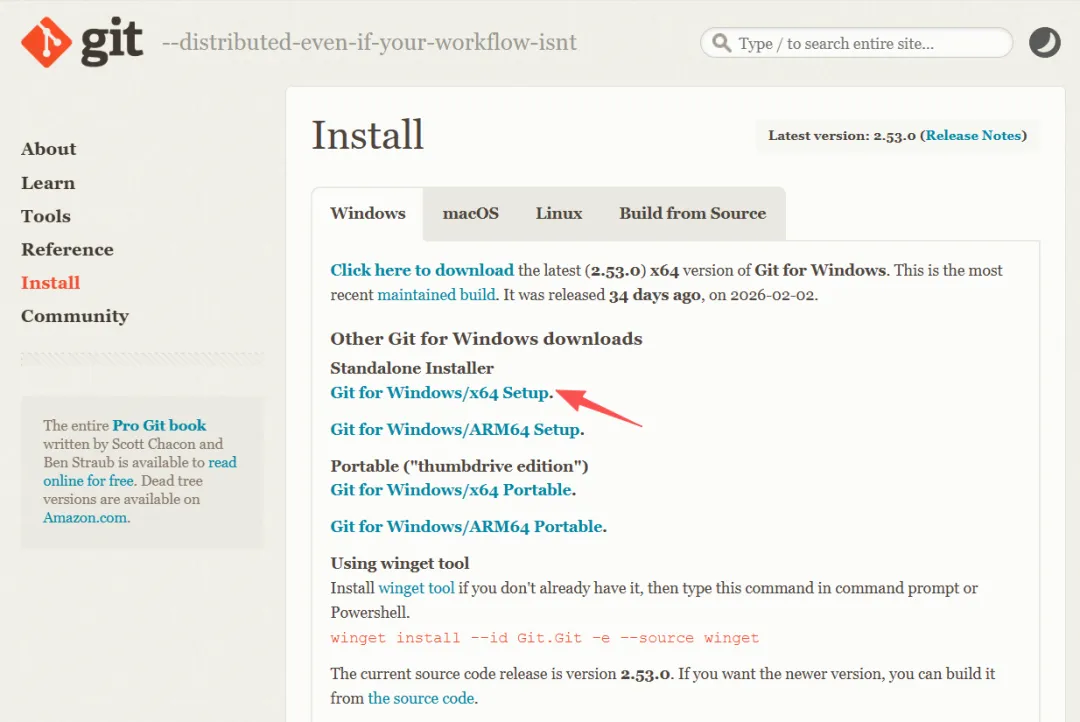The image size is (1080, 722).
Task: Select the Install sidebar item
Action: coord(50,282)
